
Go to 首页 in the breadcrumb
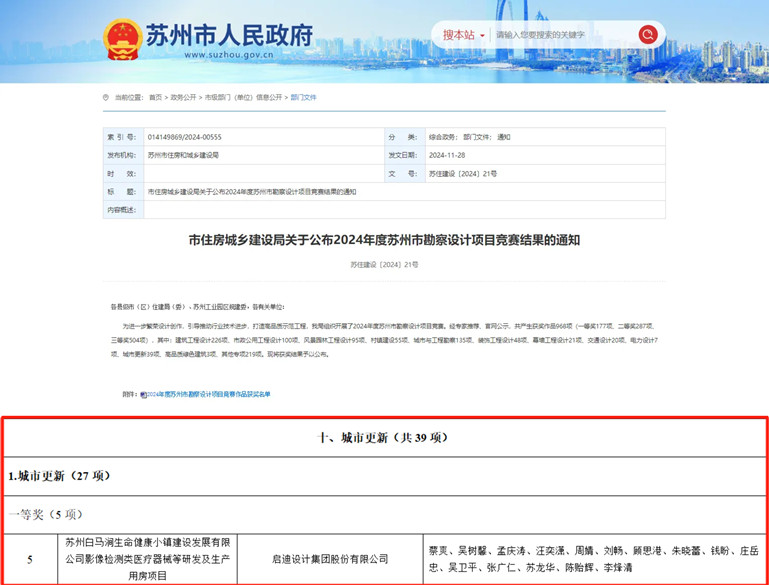click(x=155, y=97)
